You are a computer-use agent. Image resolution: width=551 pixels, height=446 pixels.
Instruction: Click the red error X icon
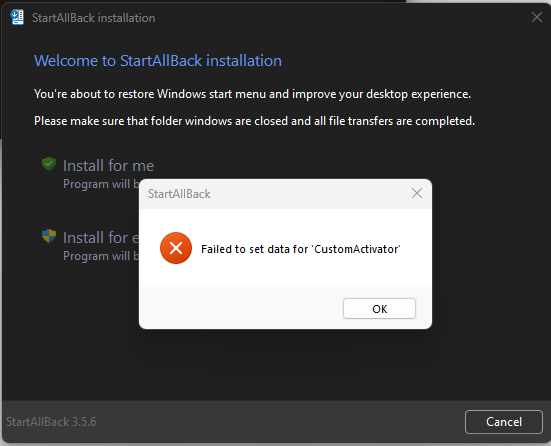176,248
